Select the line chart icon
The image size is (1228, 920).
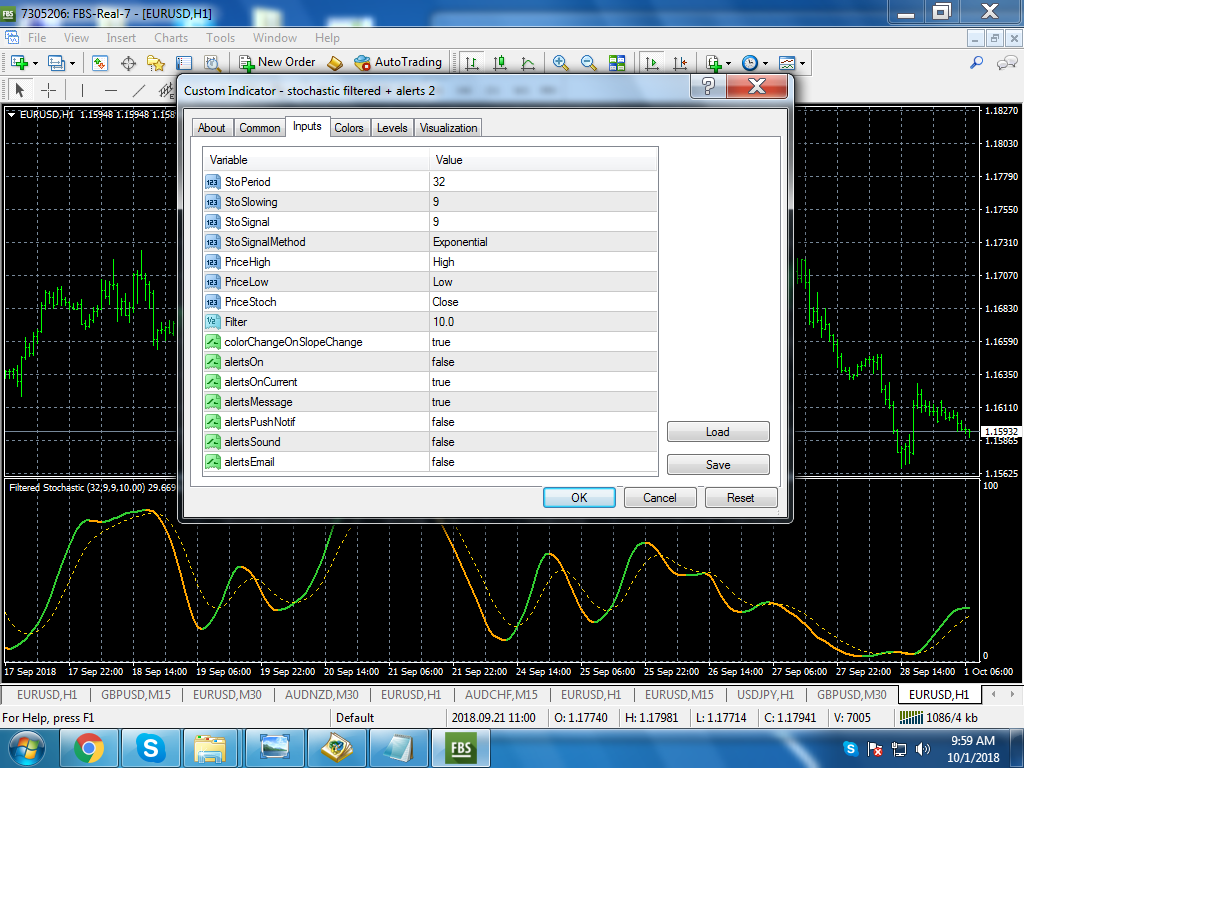pos(527,63)
